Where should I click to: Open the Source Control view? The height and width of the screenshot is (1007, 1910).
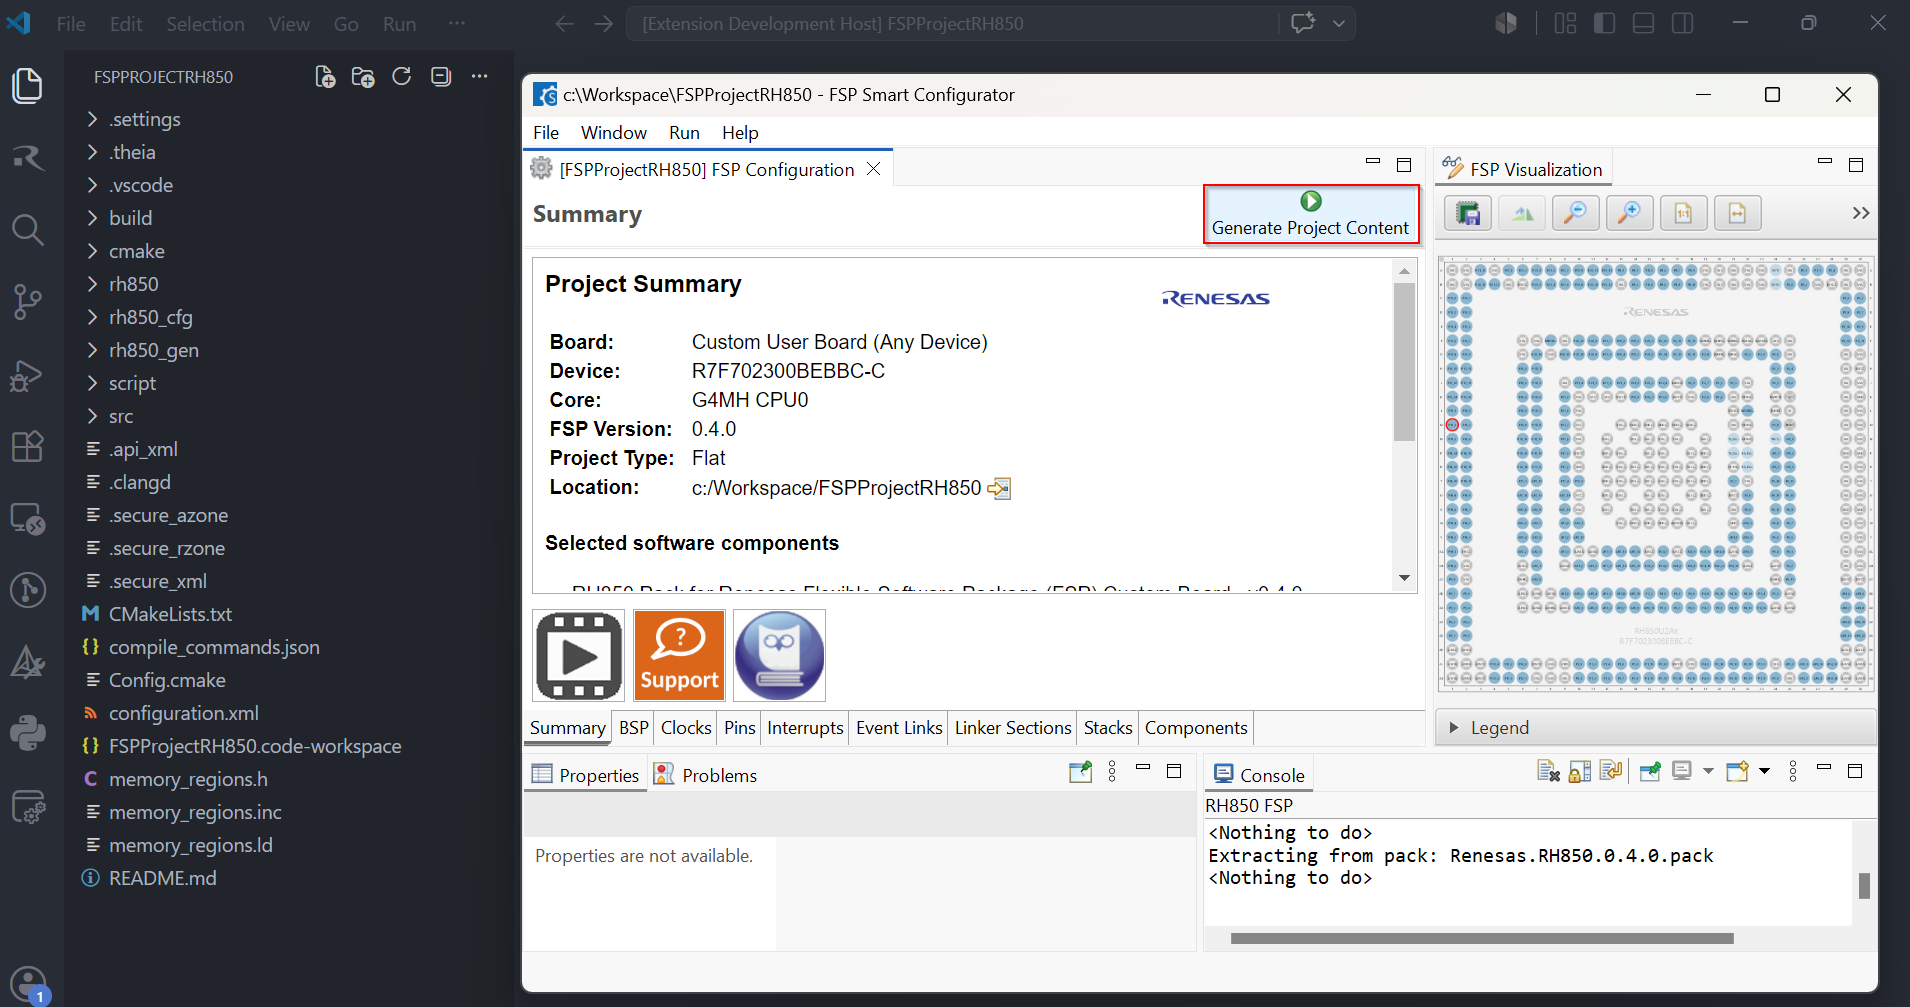pyautogui.click(x=27, y=302)
